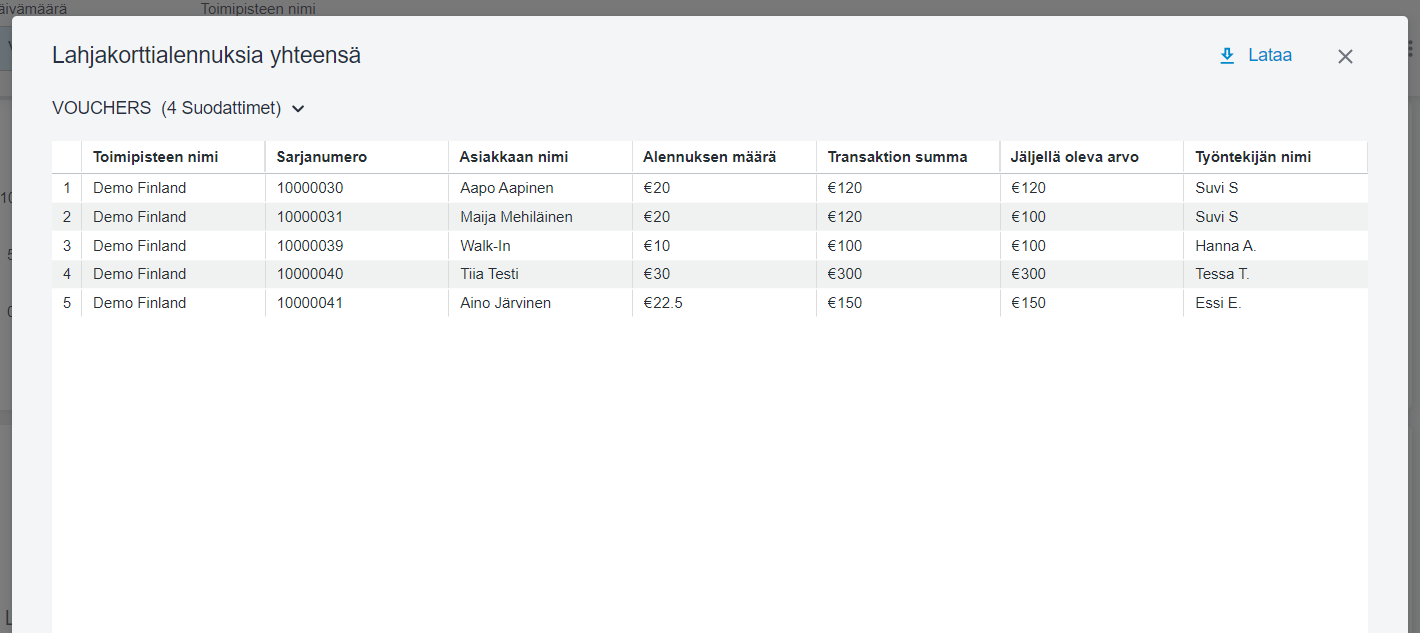Sort by Toimipisteen nimi column header

pos(155,157)
